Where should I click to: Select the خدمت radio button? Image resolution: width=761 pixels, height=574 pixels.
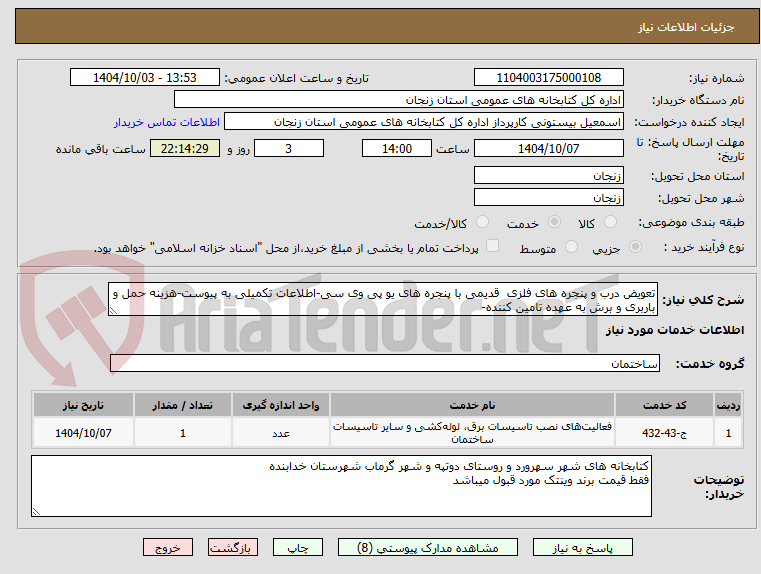coord(554,222)
